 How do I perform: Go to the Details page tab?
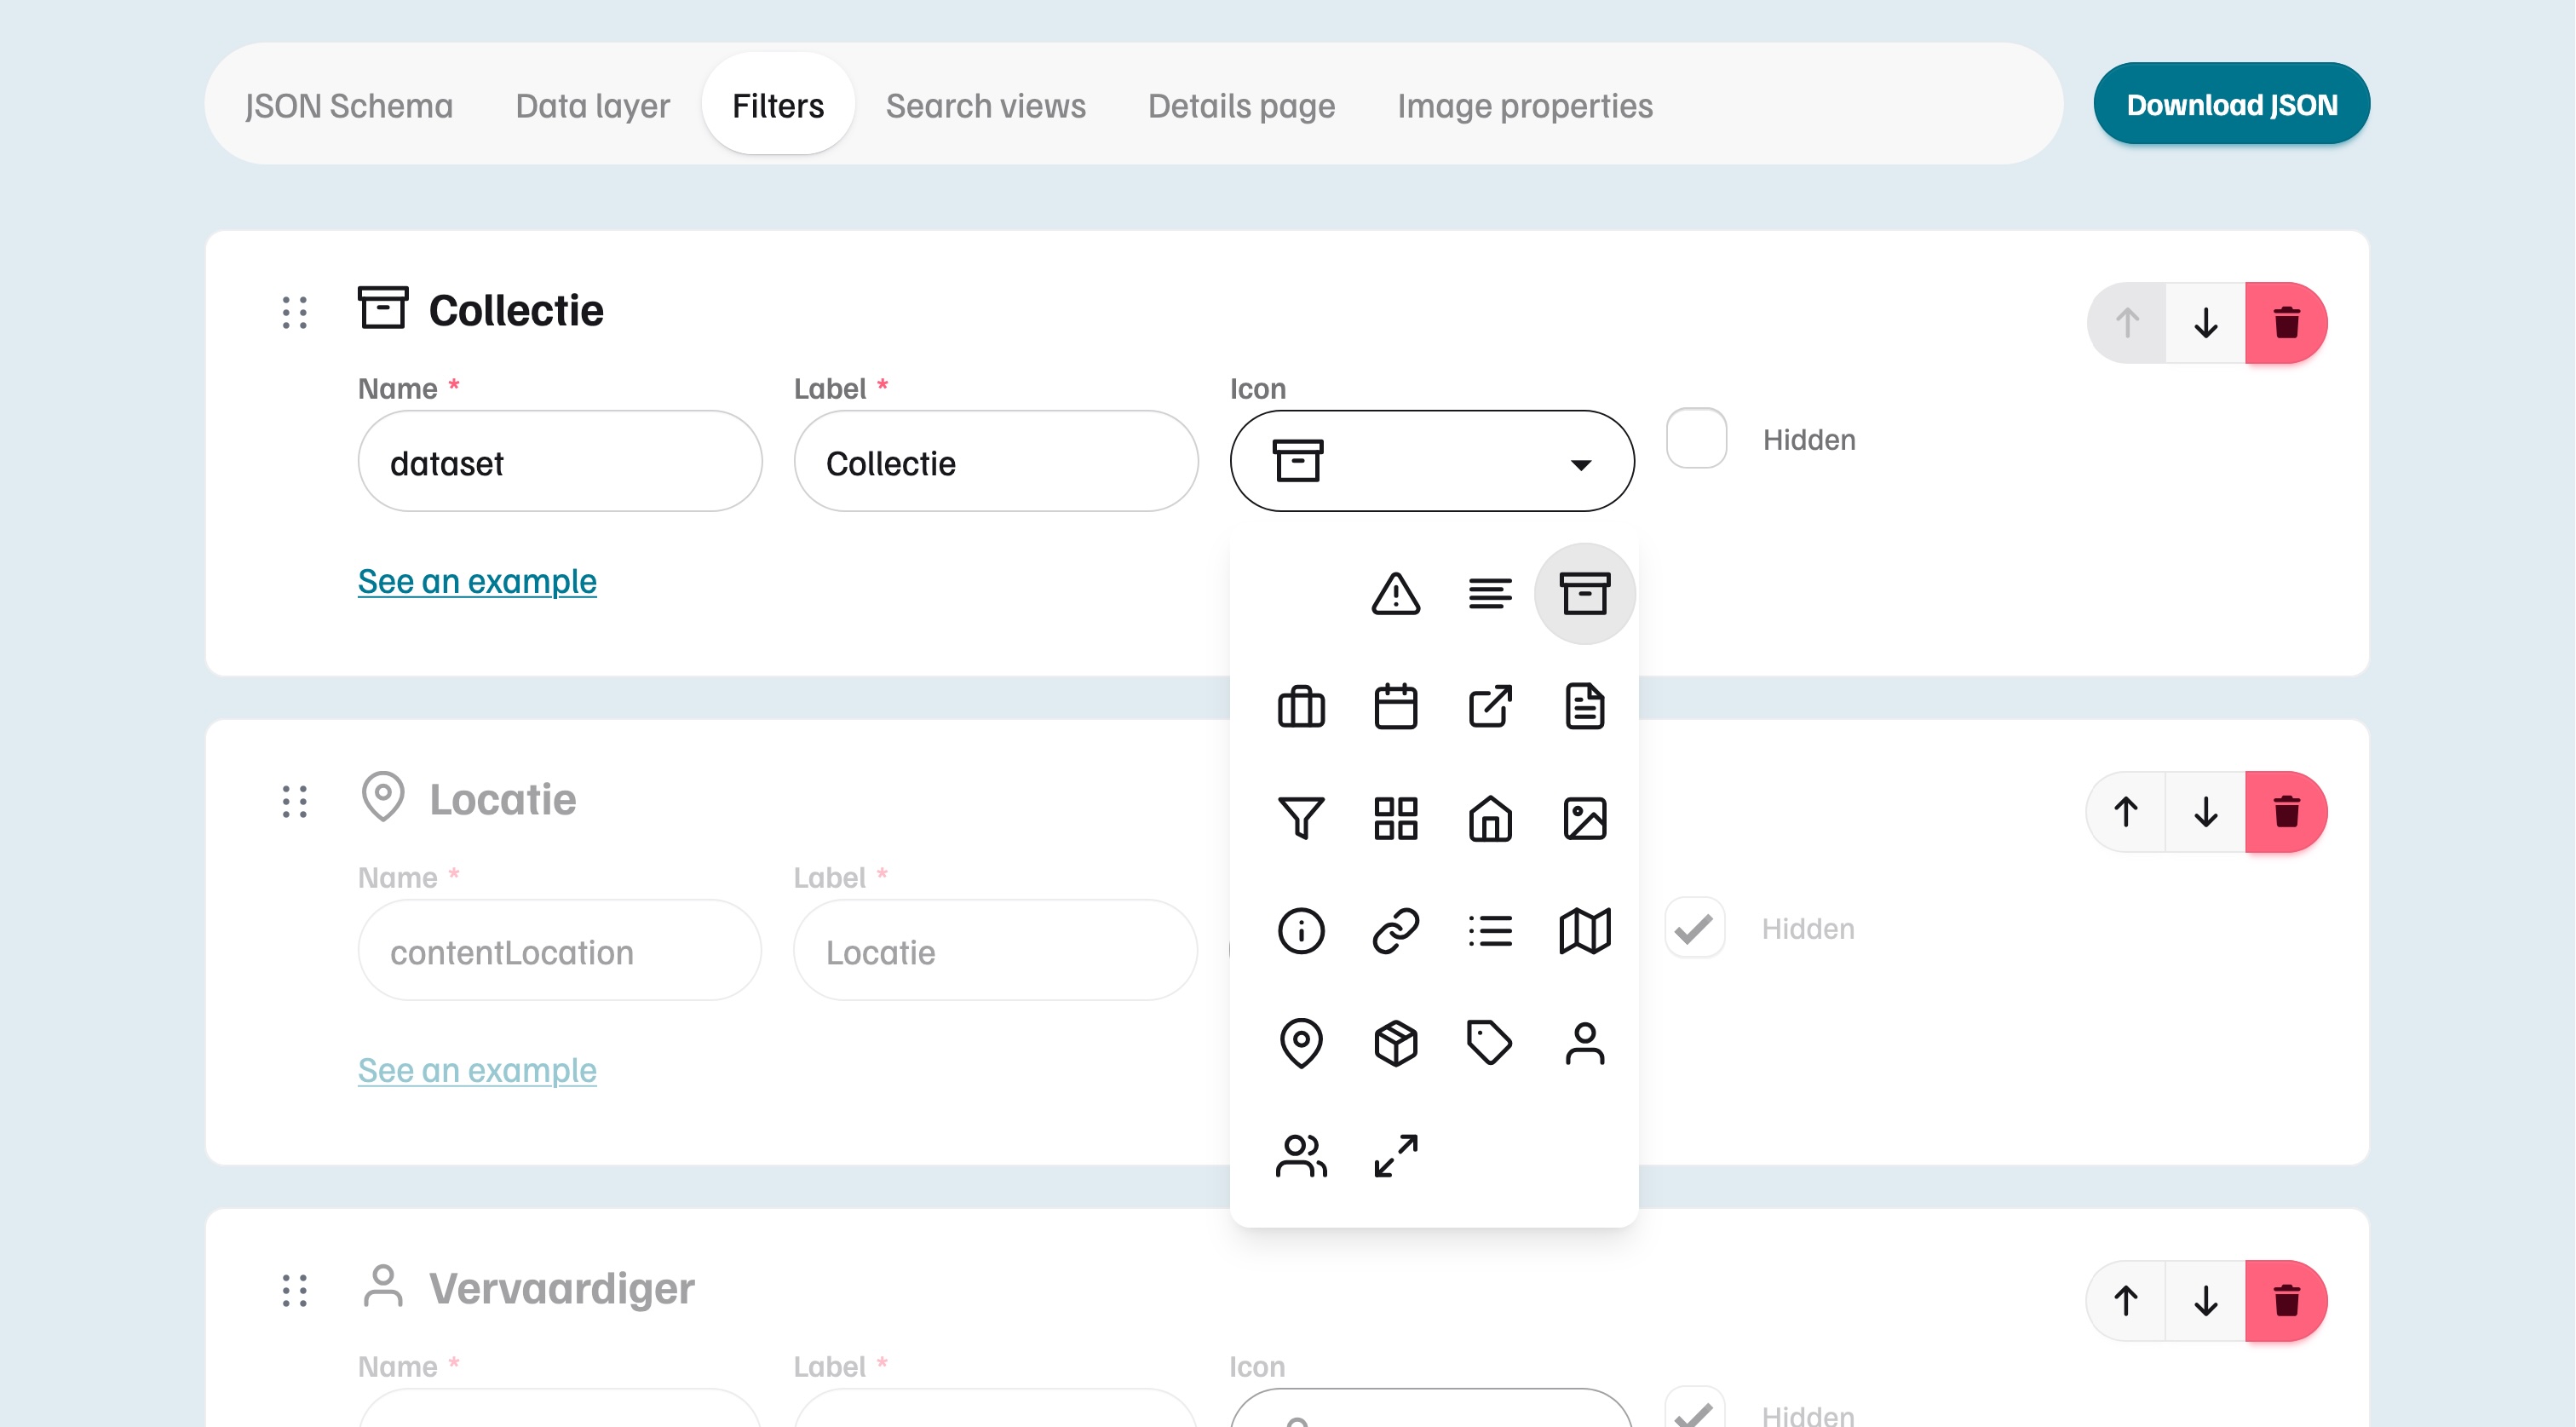point(1241,105)
